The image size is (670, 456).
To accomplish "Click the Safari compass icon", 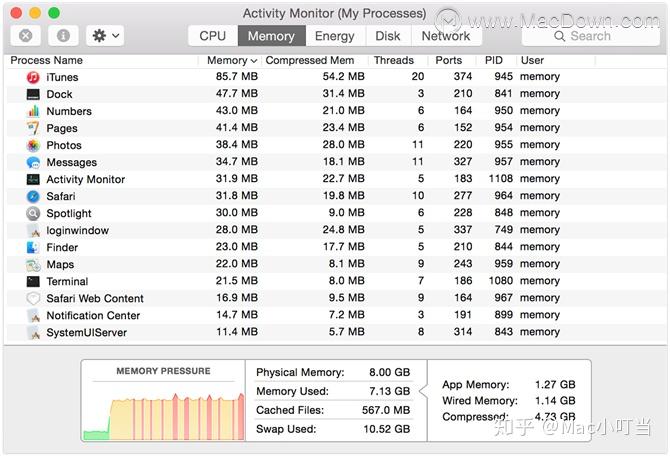I will (x=33, y=196).
